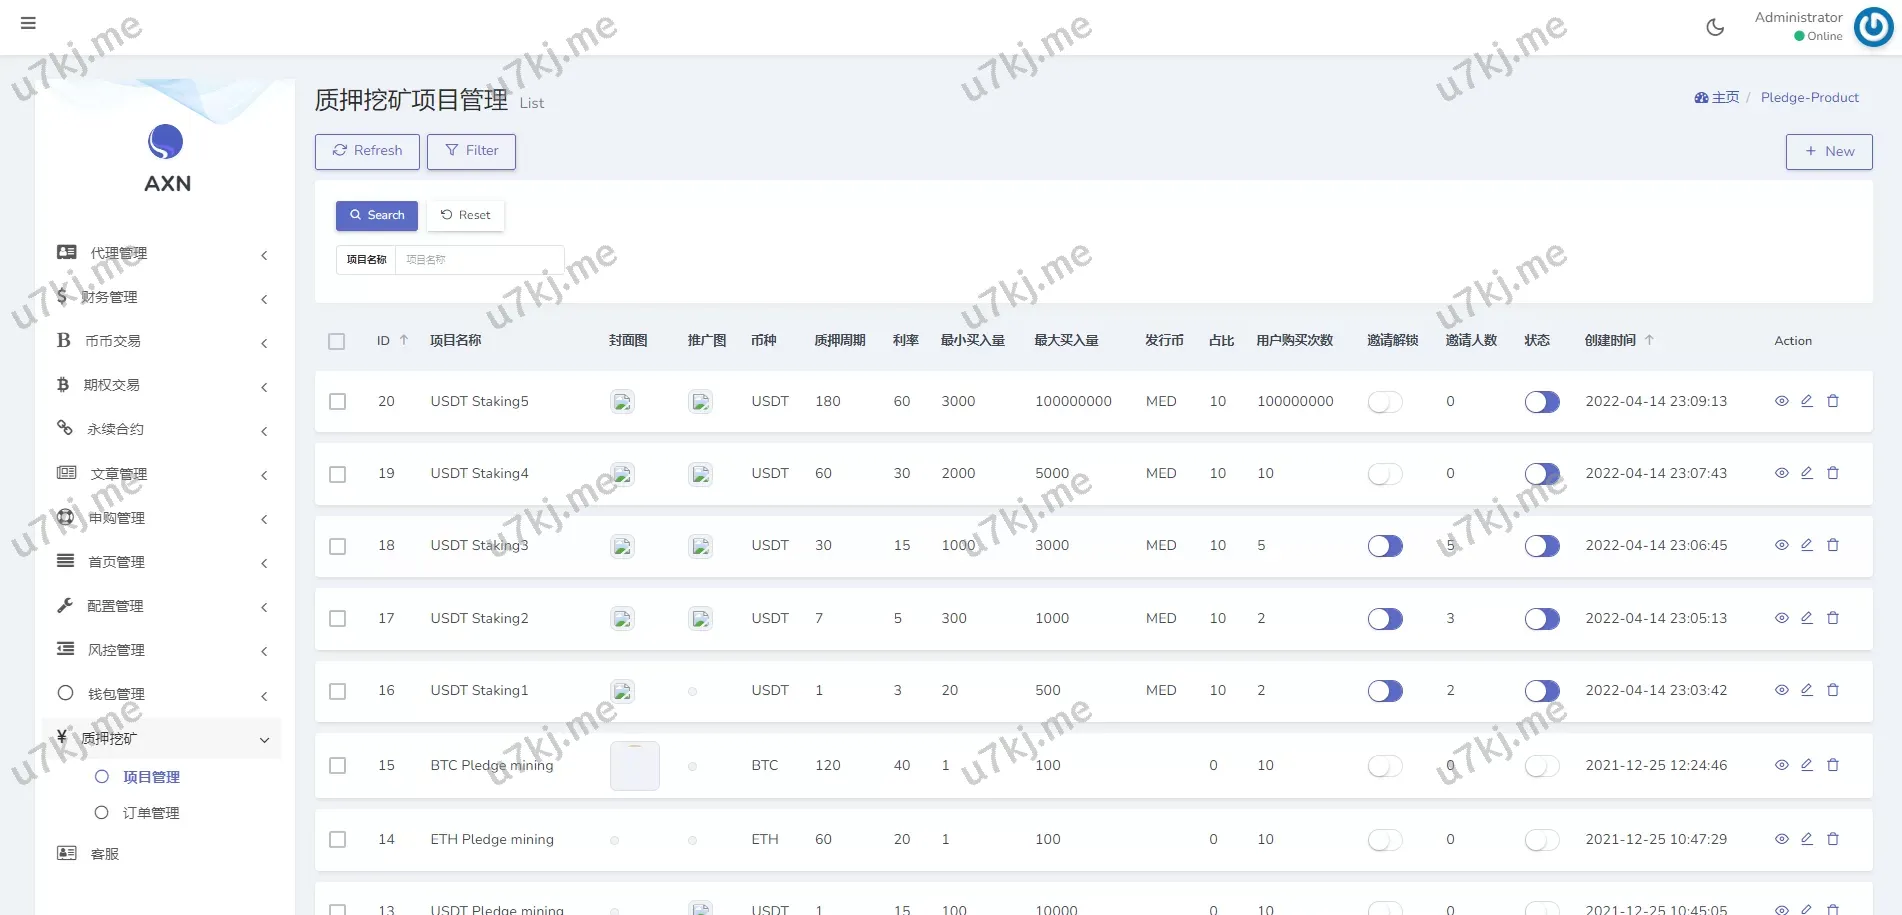Enable dark mode with the moon icon
Viewport: 1902px width, 915px height.
[x=1715, y=27]
